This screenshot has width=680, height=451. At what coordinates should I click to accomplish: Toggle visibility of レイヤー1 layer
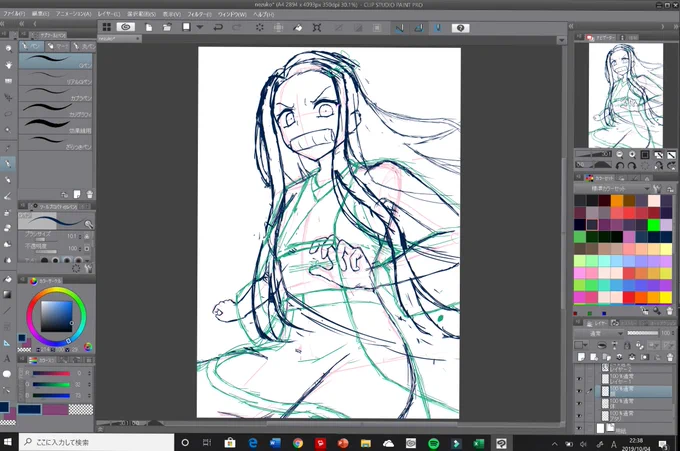click(579, 379)
